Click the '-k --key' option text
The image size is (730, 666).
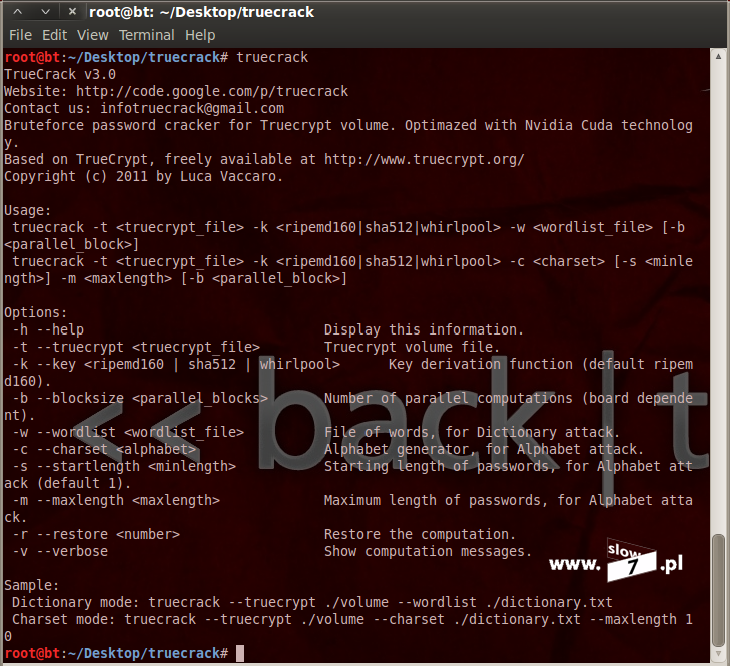pos(44,364)
